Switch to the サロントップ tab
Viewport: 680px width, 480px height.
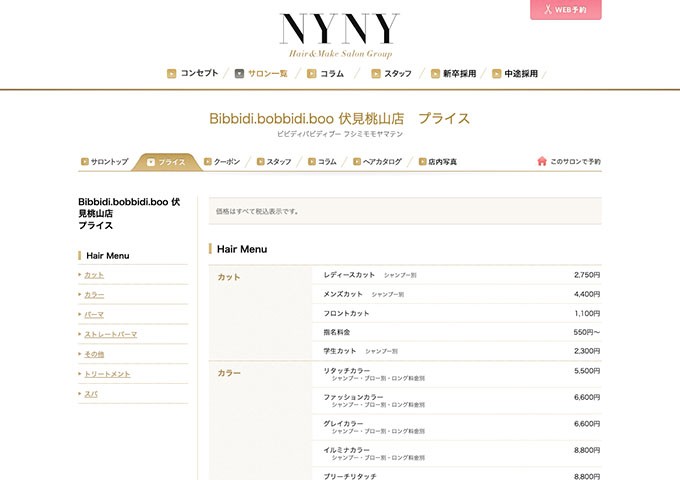coord(105,161)
